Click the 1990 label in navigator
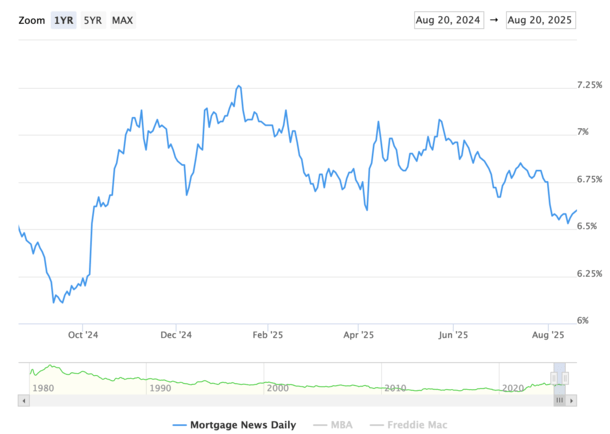 point(160,388)
